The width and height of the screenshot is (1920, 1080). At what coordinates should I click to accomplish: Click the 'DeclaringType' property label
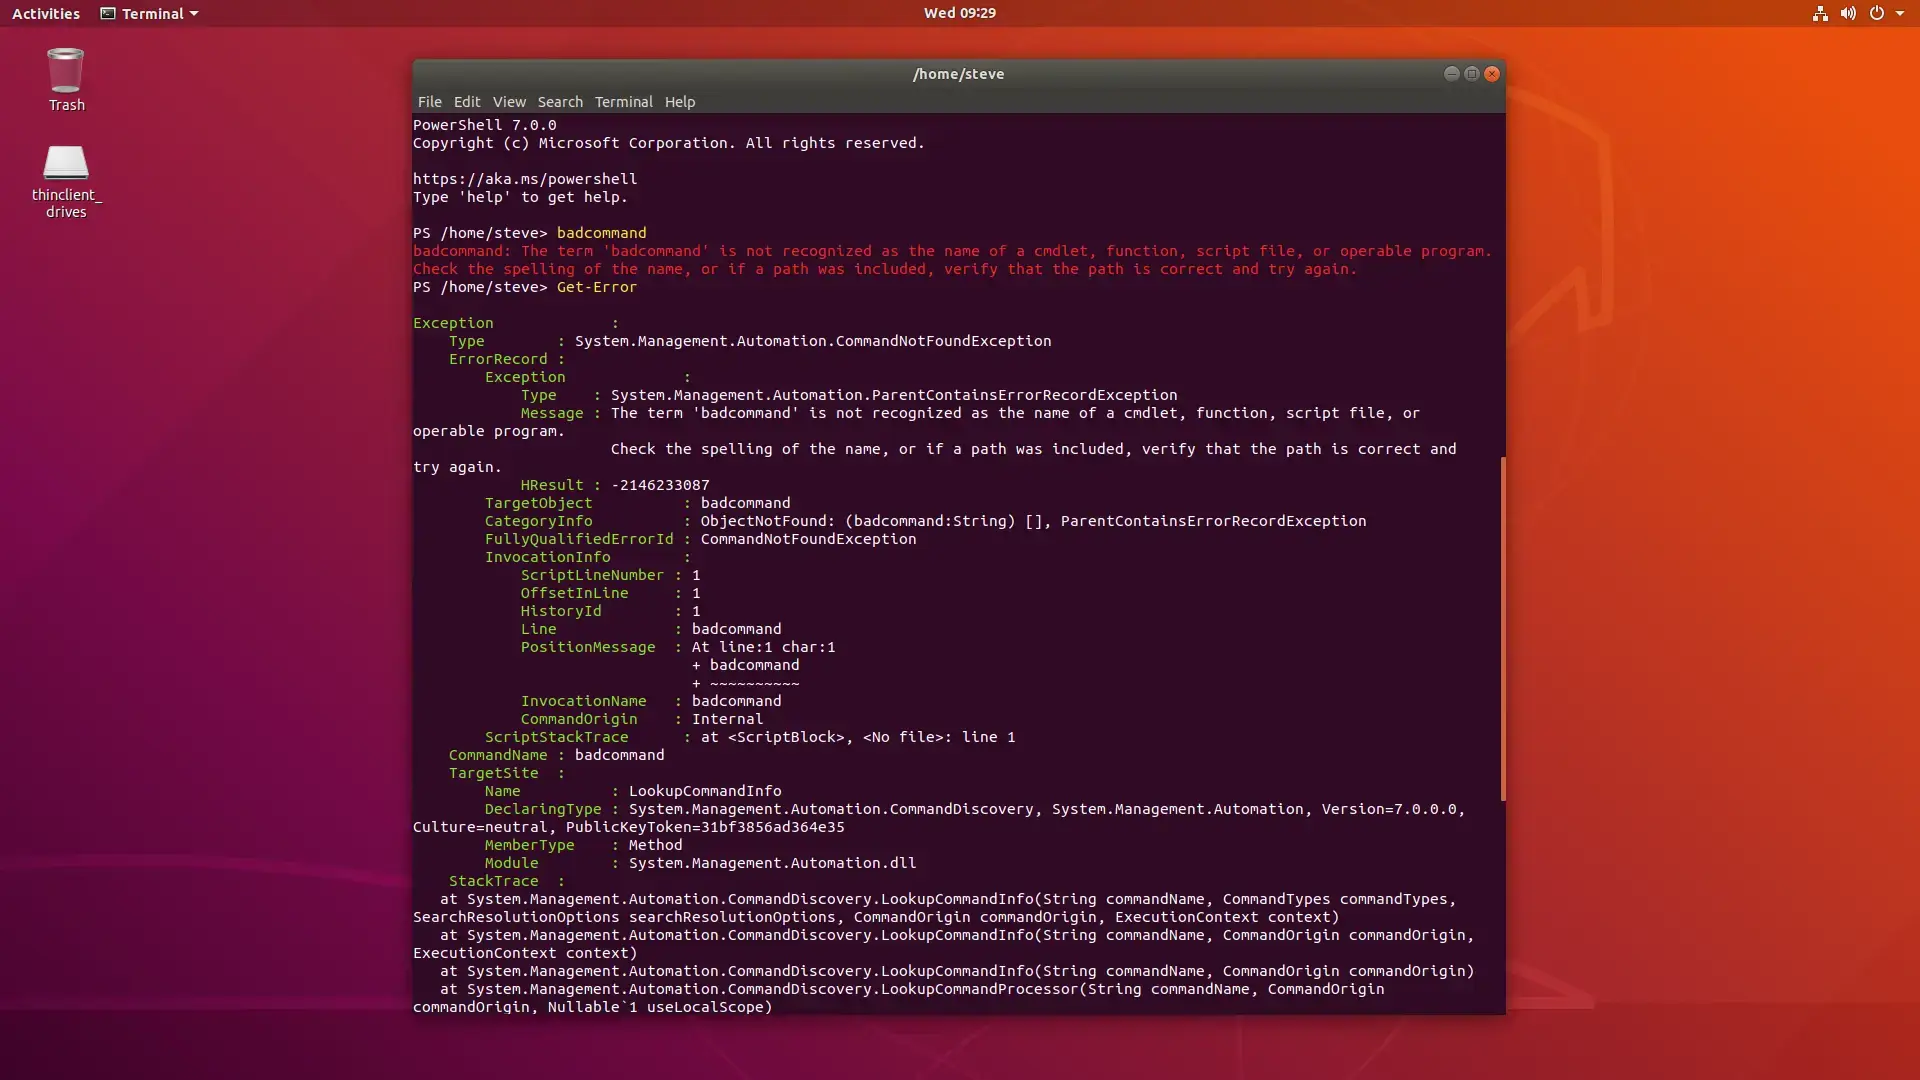point(543,809)
